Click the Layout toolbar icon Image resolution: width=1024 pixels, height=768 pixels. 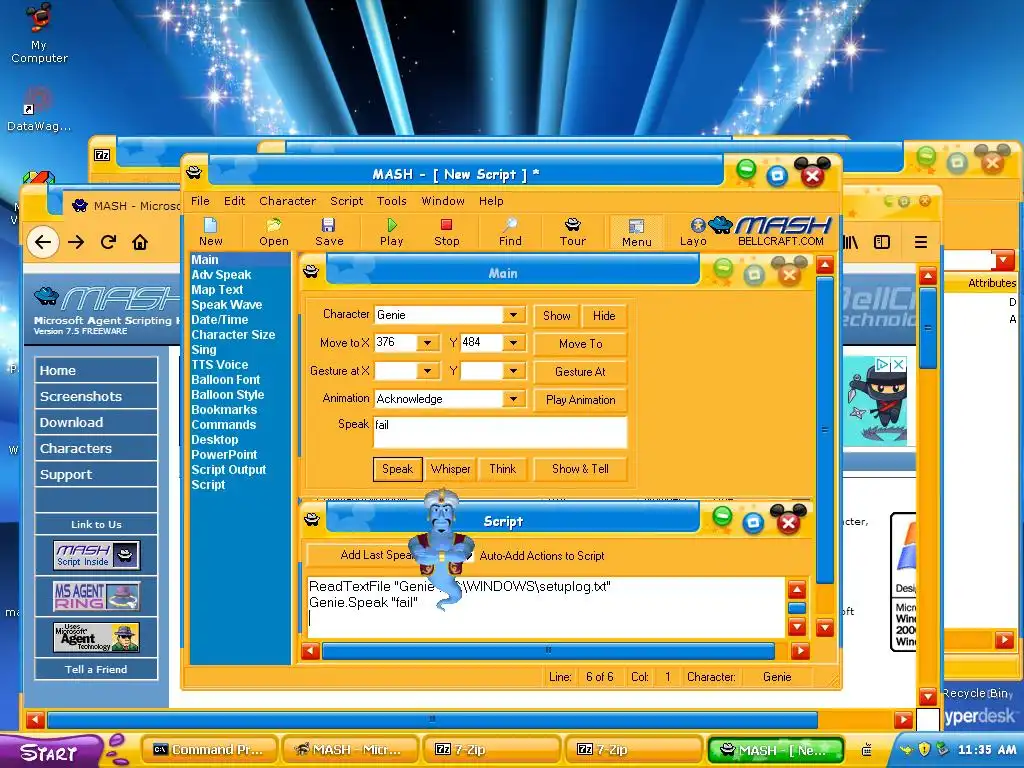(x=693, y=232)
